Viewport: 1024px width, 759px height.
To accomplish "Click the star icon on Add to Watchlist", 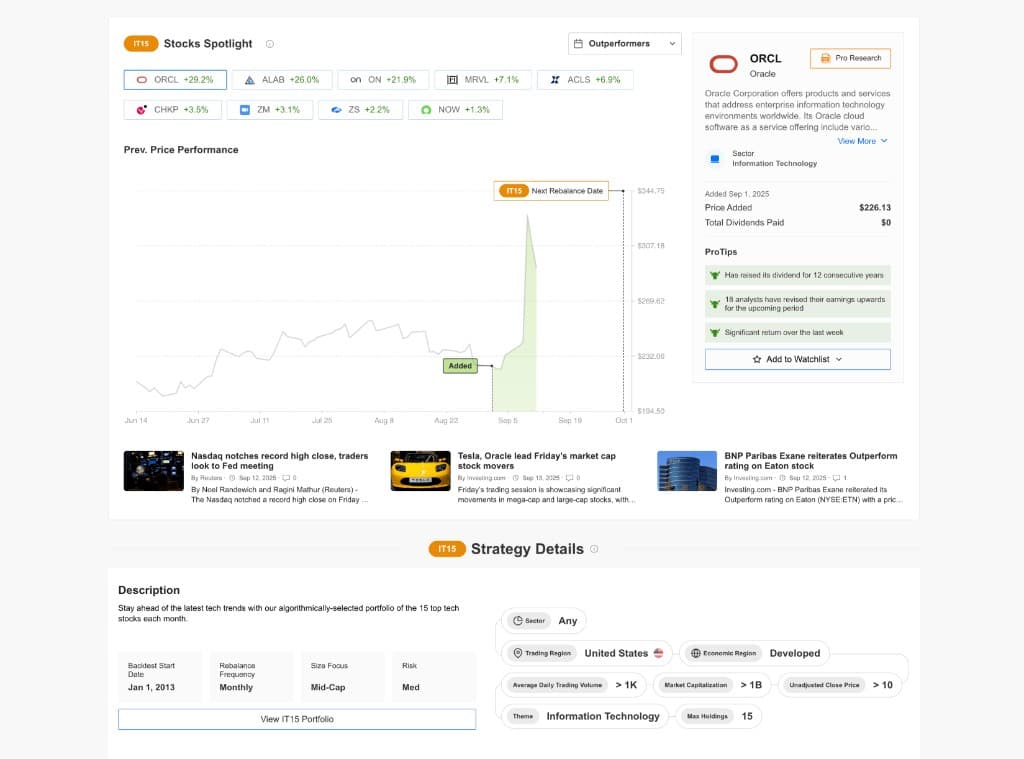I will [757, 359].
